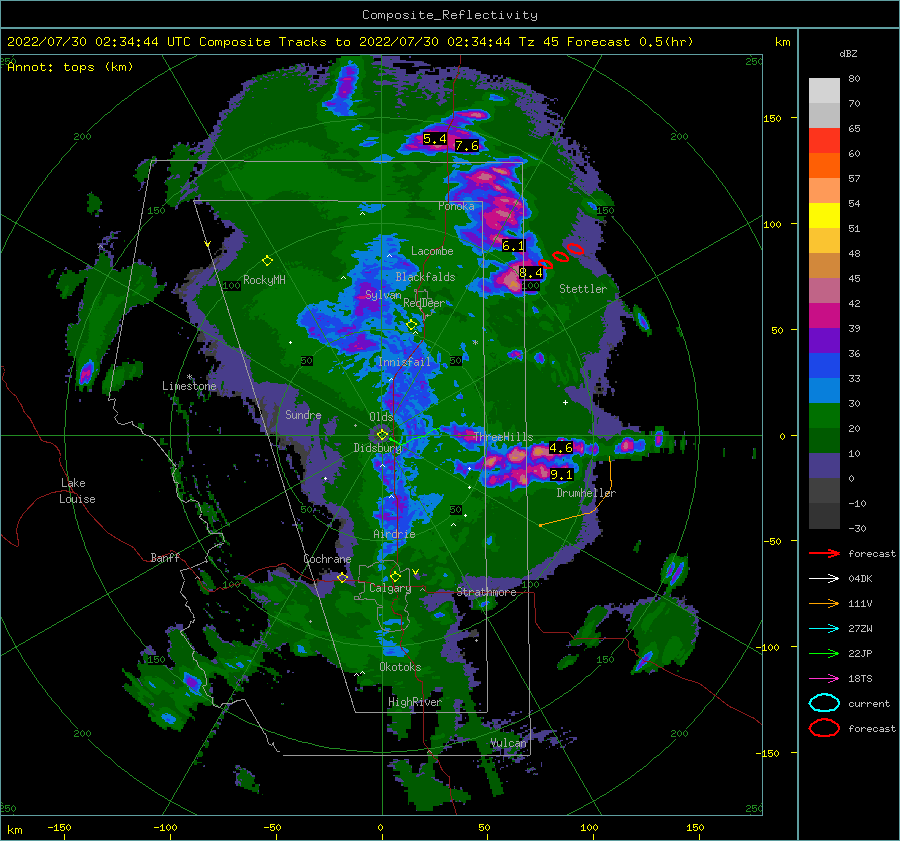Click the Calgary city label
900x841 pixels.
390,588
